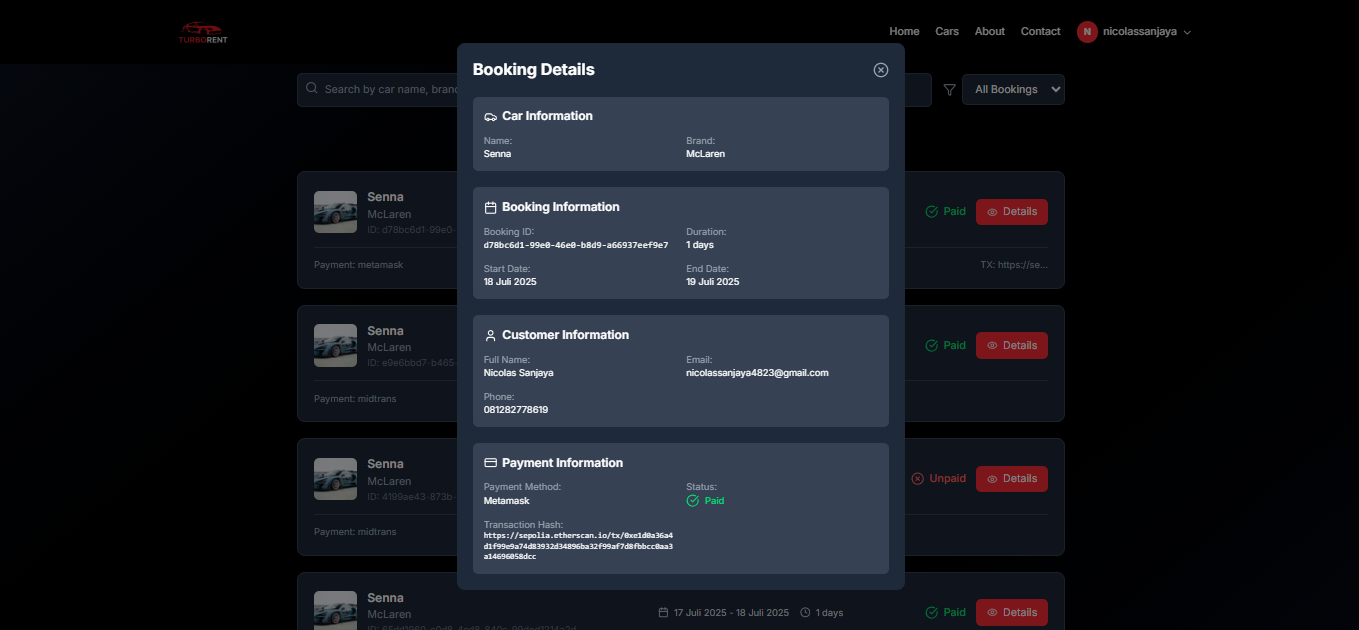The width and height of the screenshot is (1359, 630).
Task: Click the TX link in first booking
Action: click(1014, 265)
